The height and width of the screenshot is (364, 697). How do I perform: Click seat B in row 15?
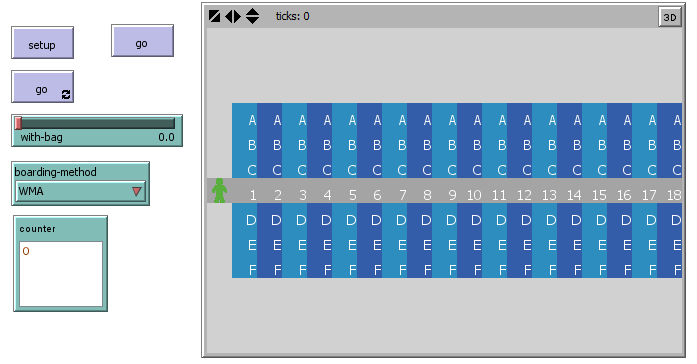[x=601, y=145]
